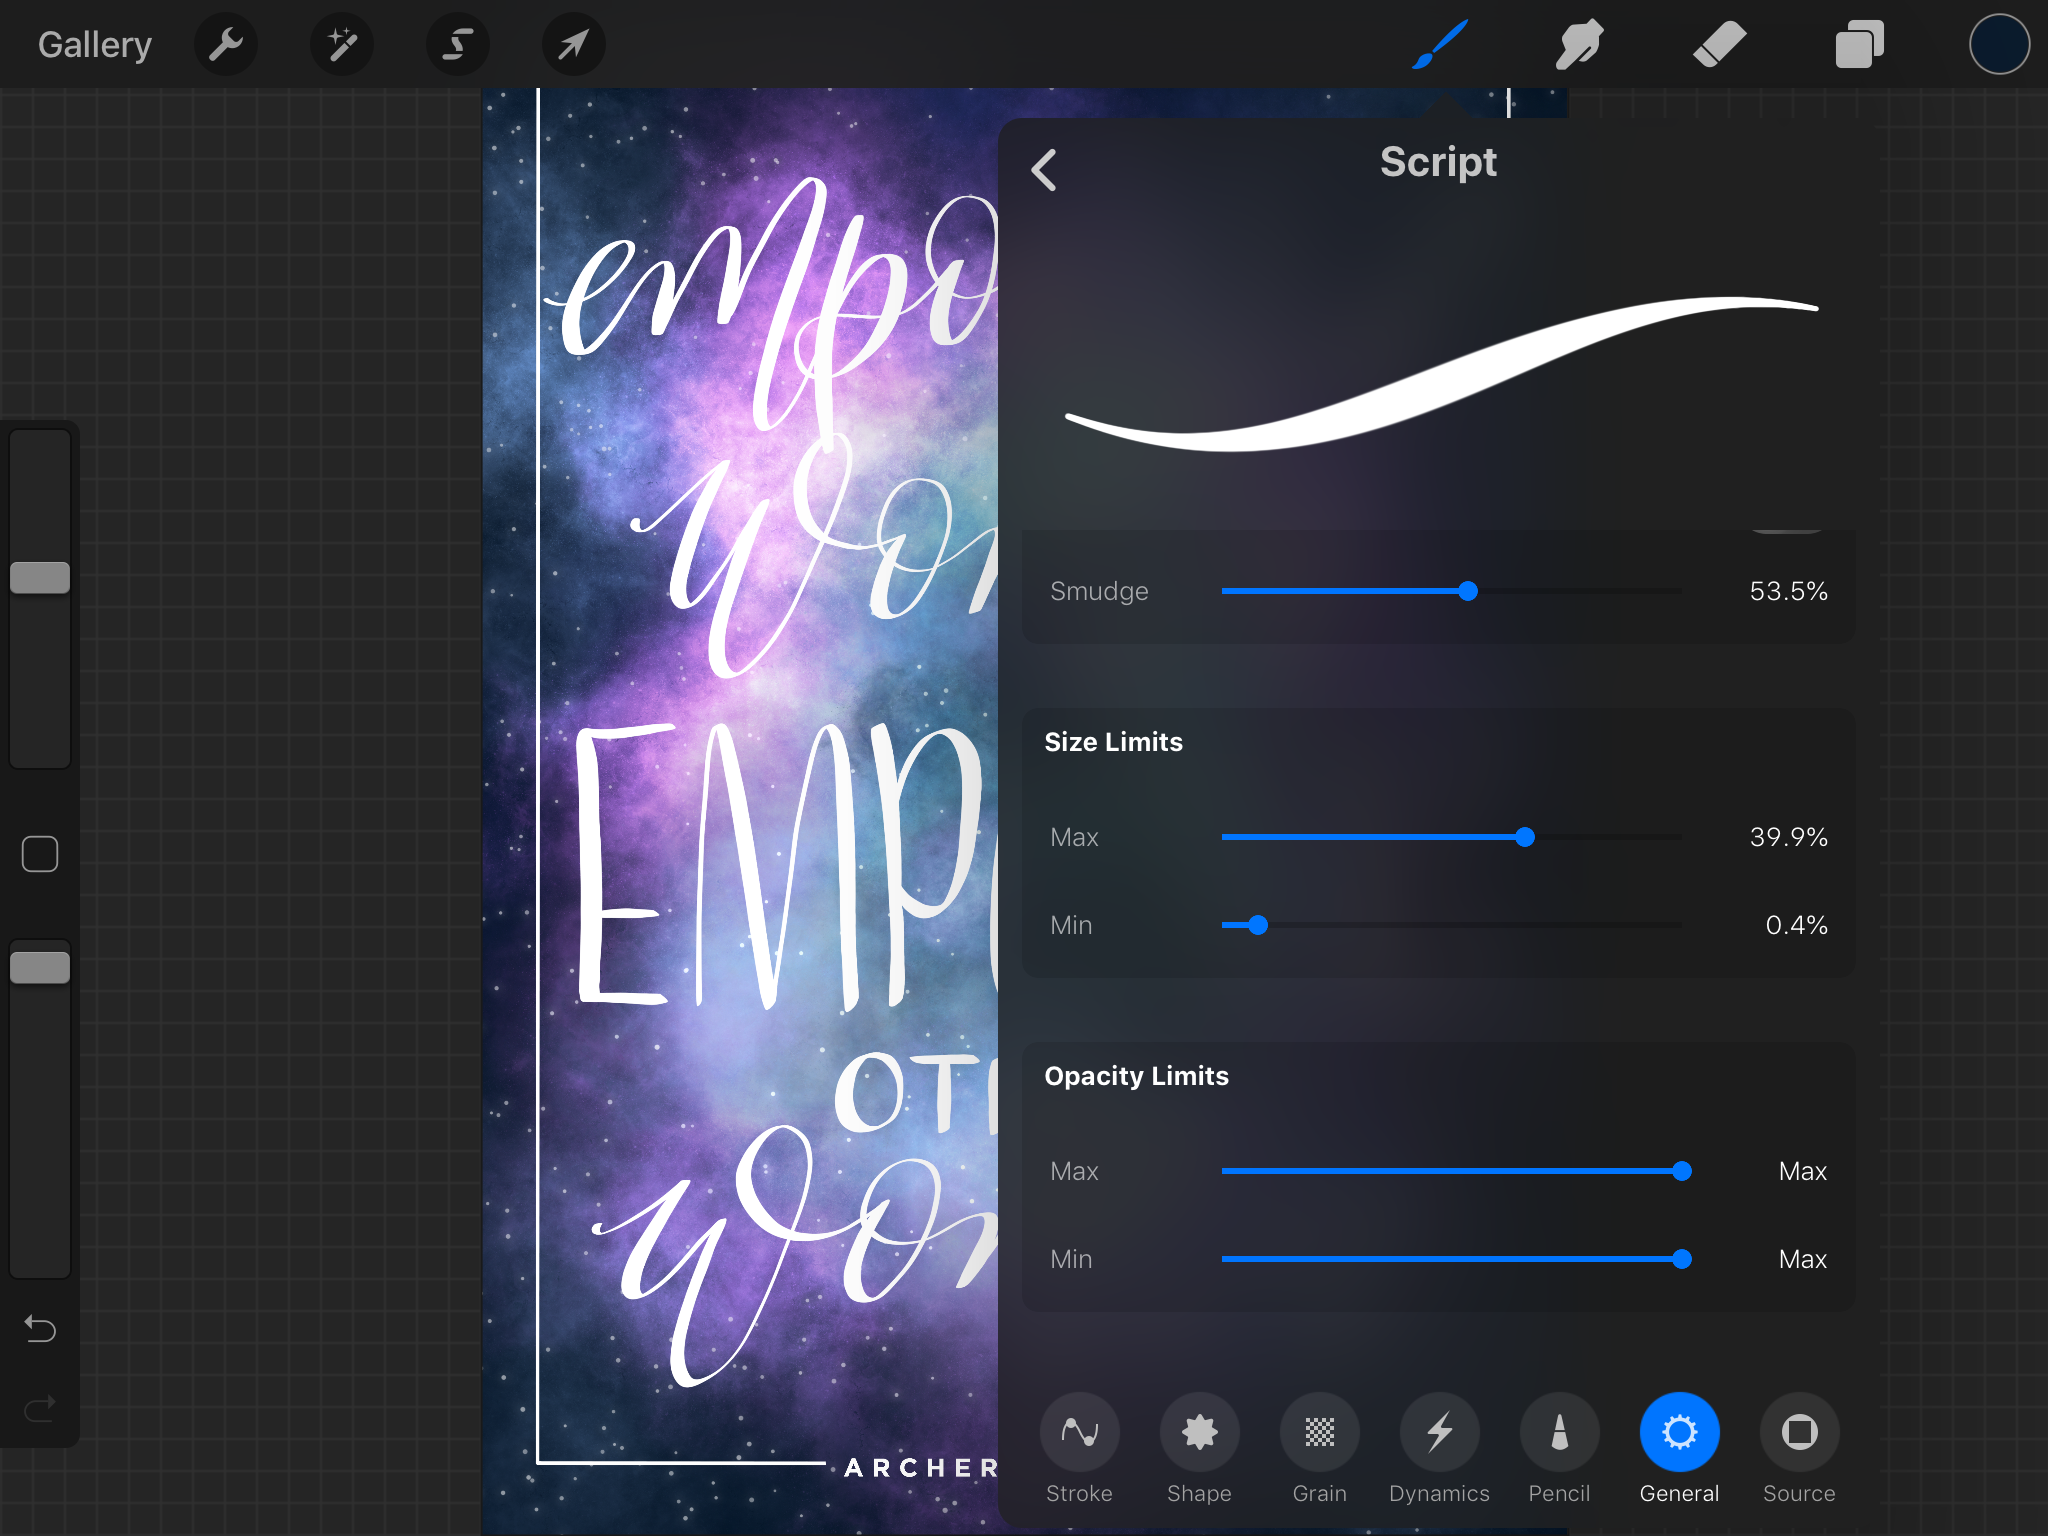The image size is (2048, 1536).
Task: Adjust the Smudge slider handle
Action: coord(1468,591)
